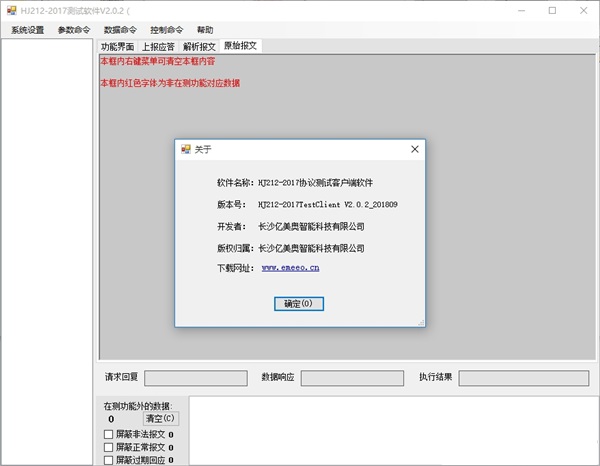Minimize the HJ212-2017 main window
This screenshot has width=600, height=466.
point(521,10)
